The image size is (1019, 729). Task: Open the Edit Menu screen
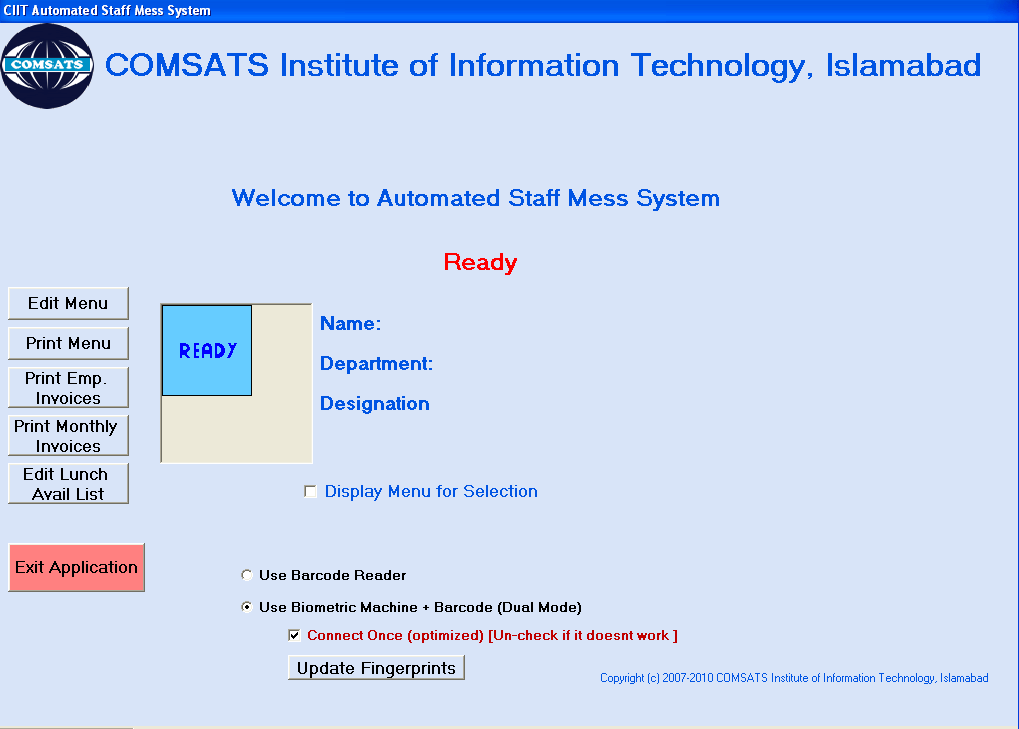(x=68, y=303)
